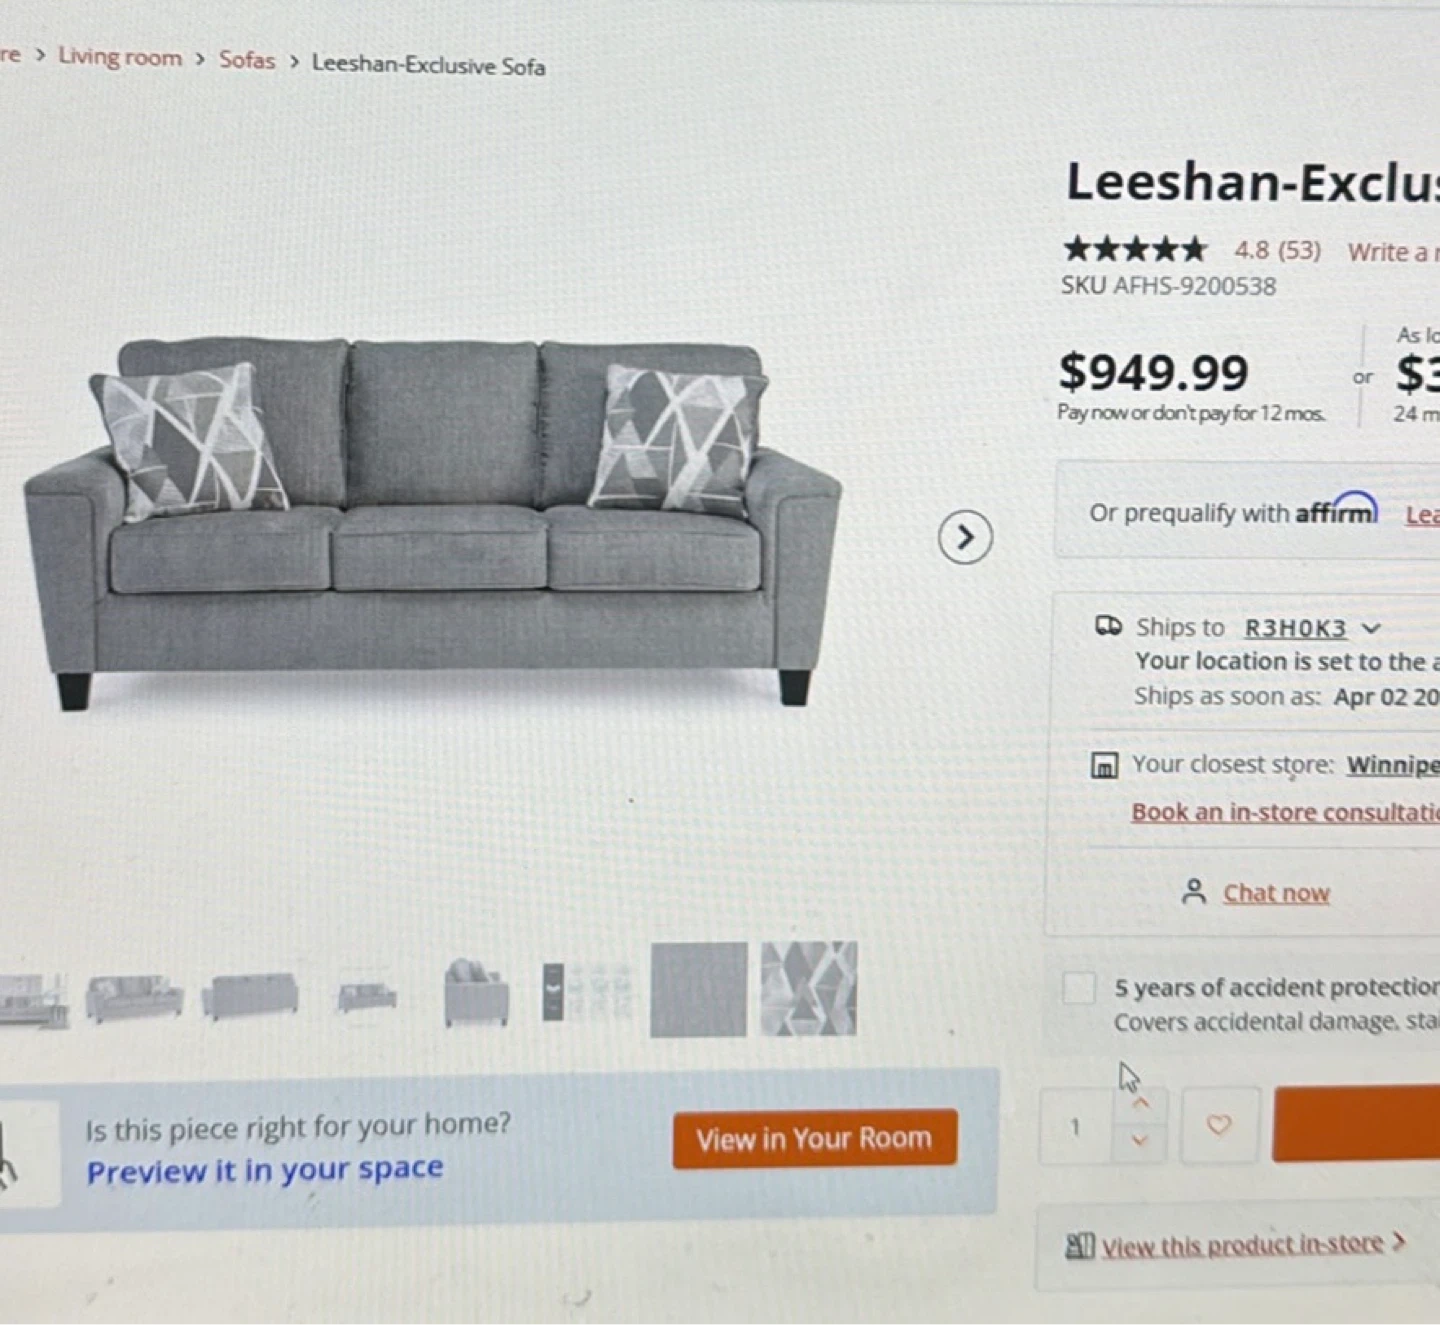1440x1325 pixels.
Task: Go to the Sofas breadcrumb
Action: point(247,60)
